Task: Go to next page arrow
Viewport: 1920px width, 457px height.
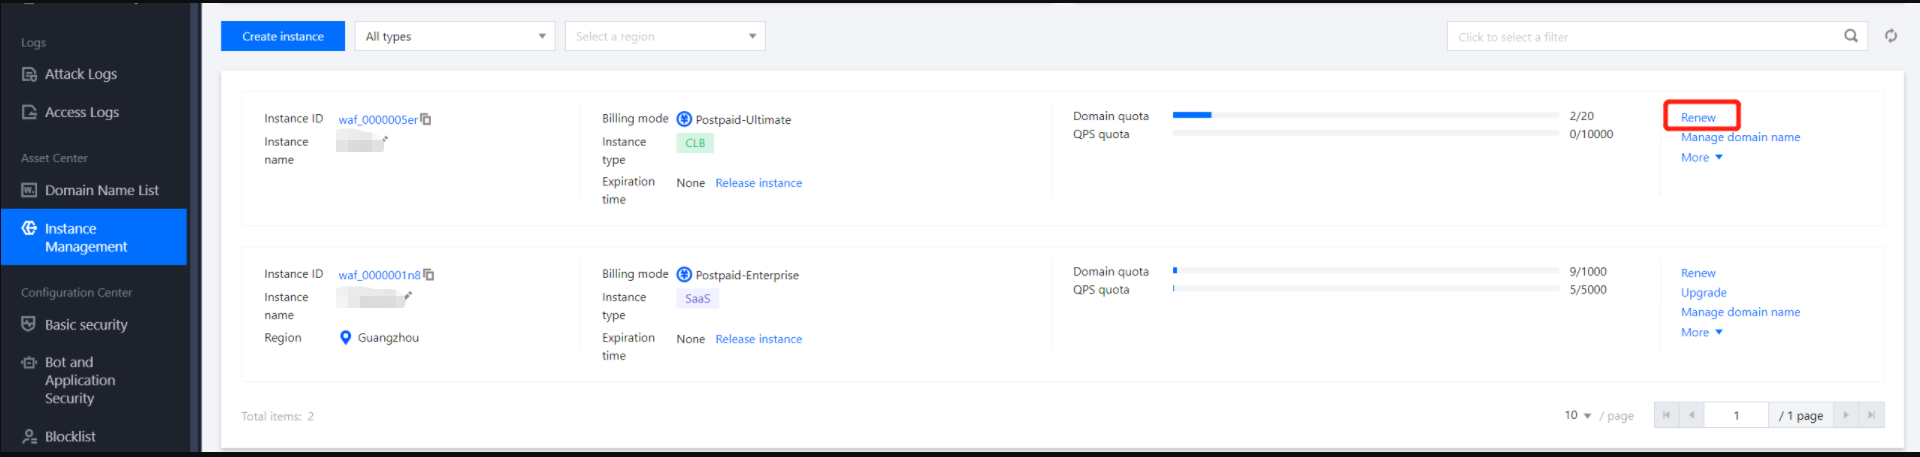Action: click(1846, 415)
